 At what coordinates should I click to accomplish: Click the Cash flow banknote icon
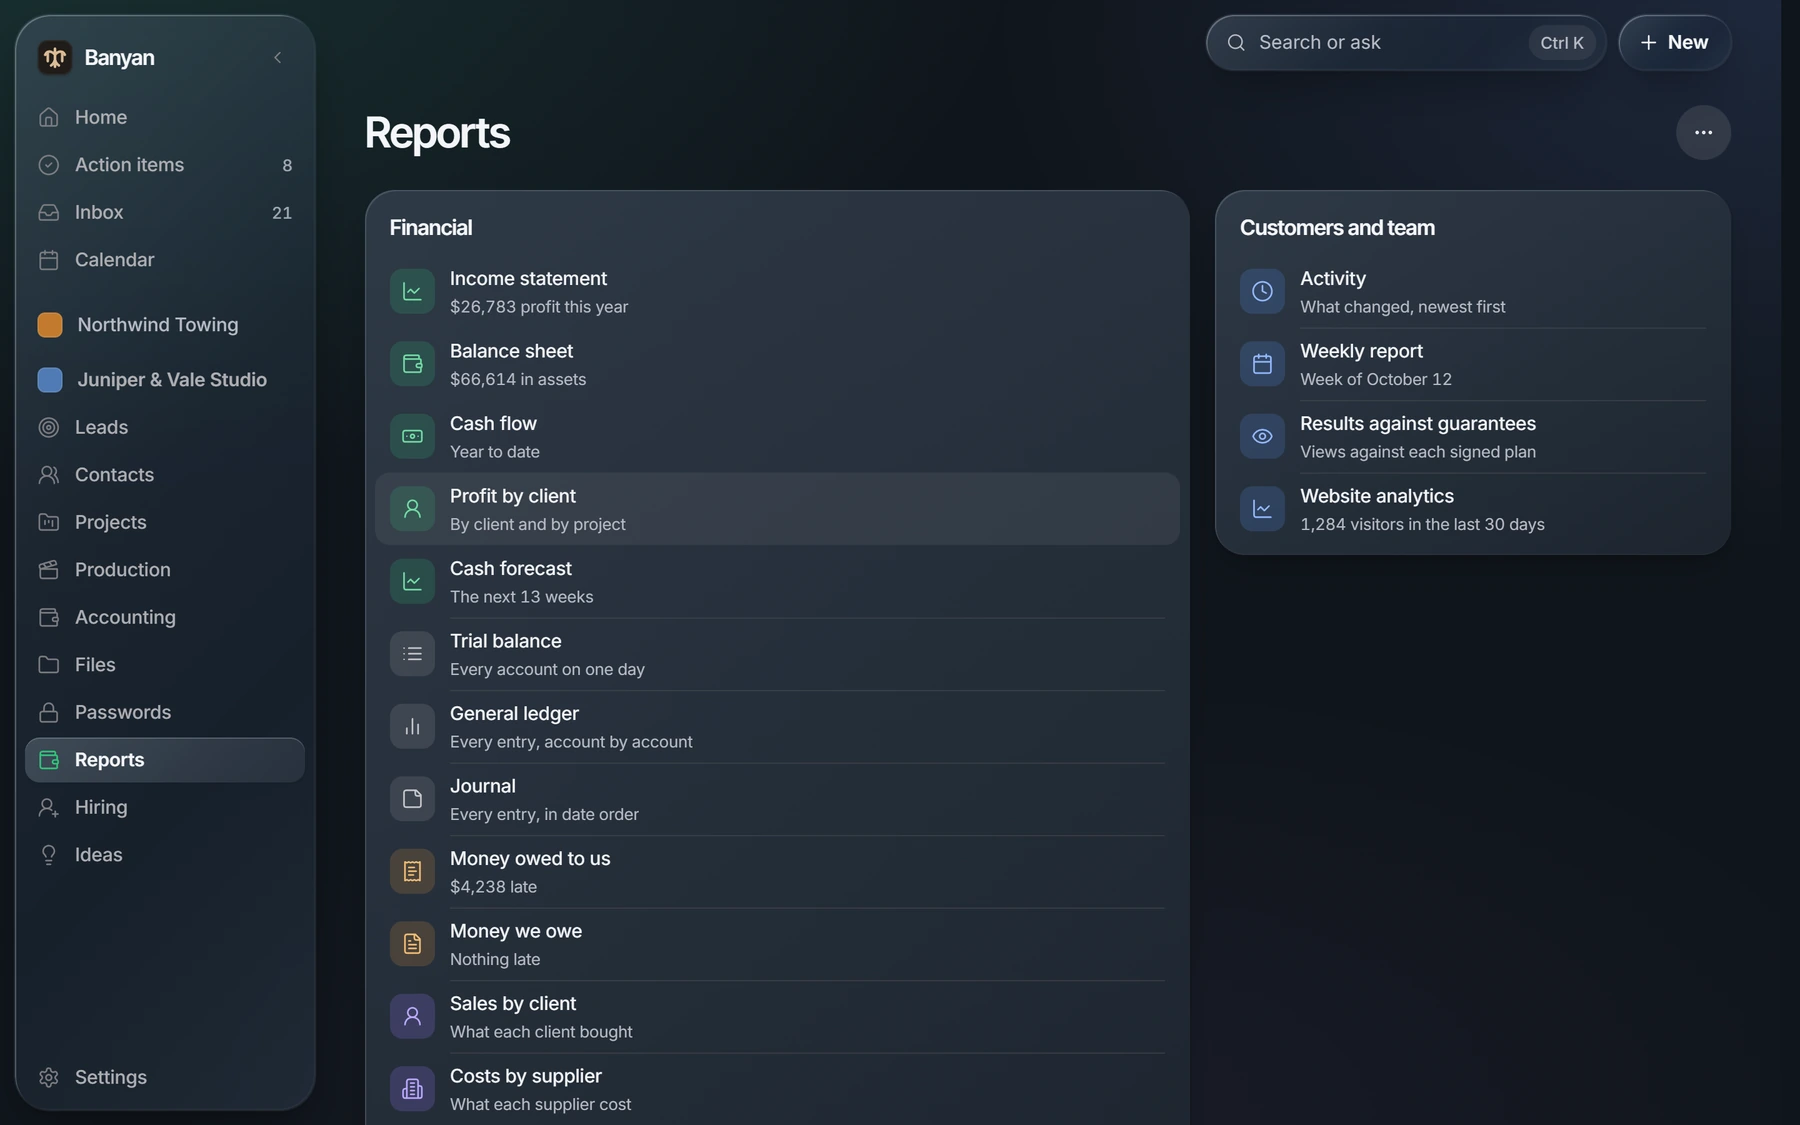tap(412, 437)
